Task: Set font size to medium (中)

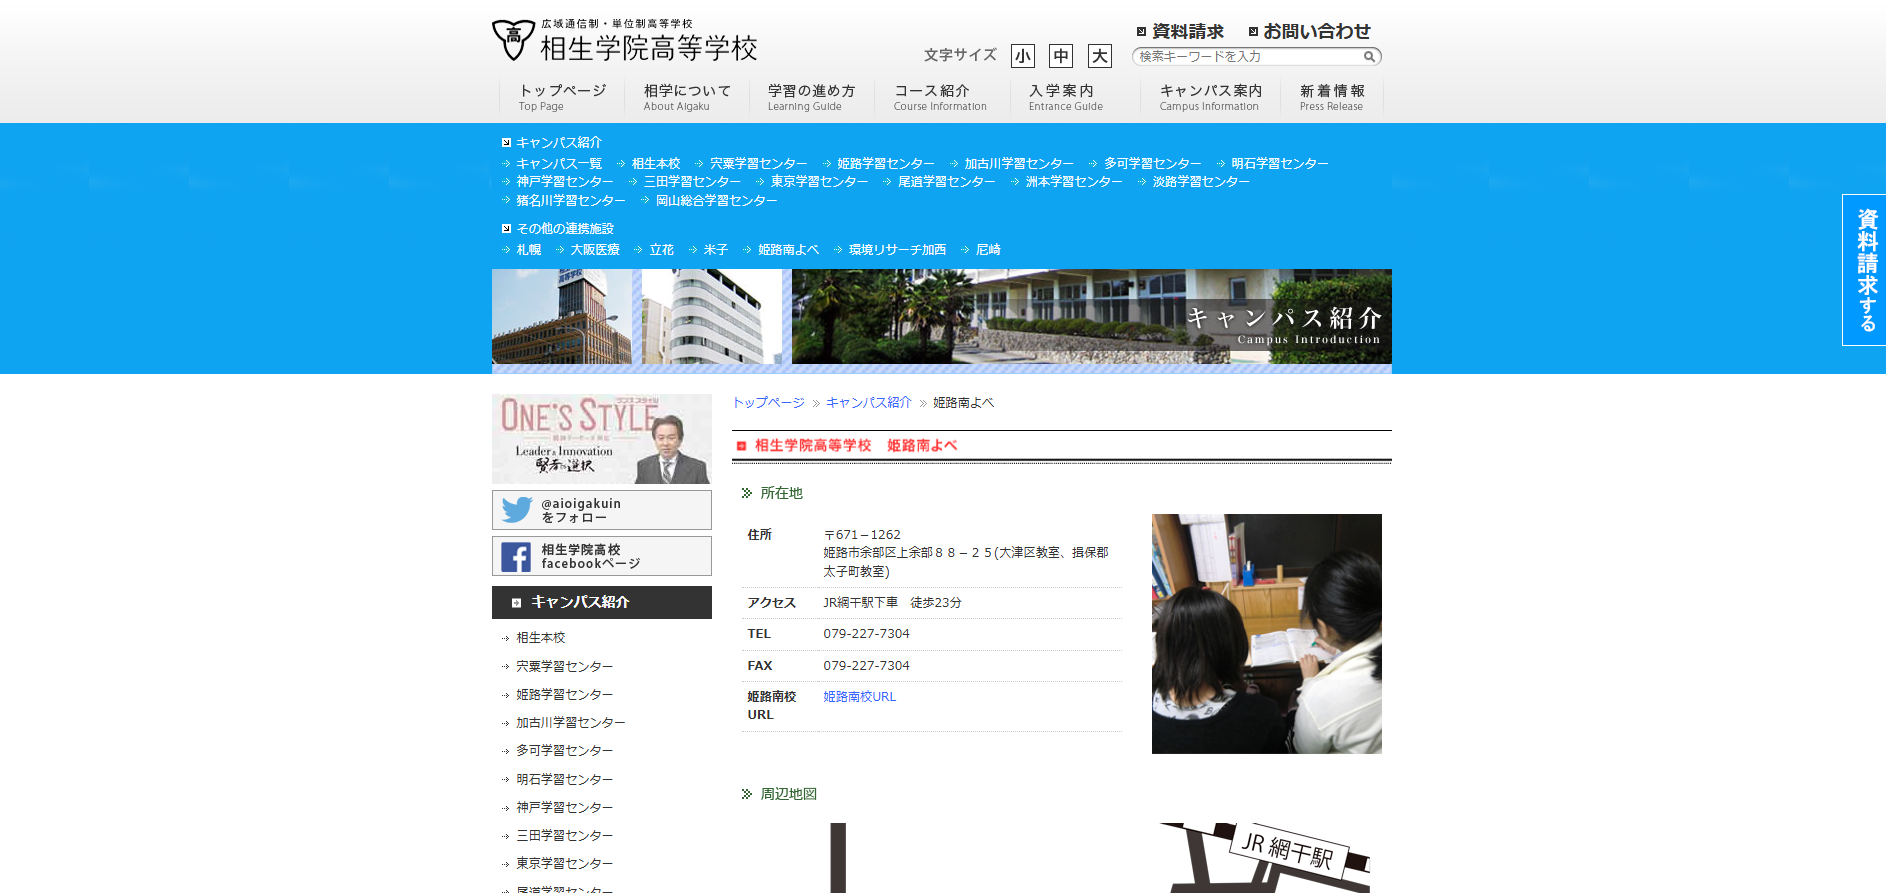Action: click(1060, 56)
